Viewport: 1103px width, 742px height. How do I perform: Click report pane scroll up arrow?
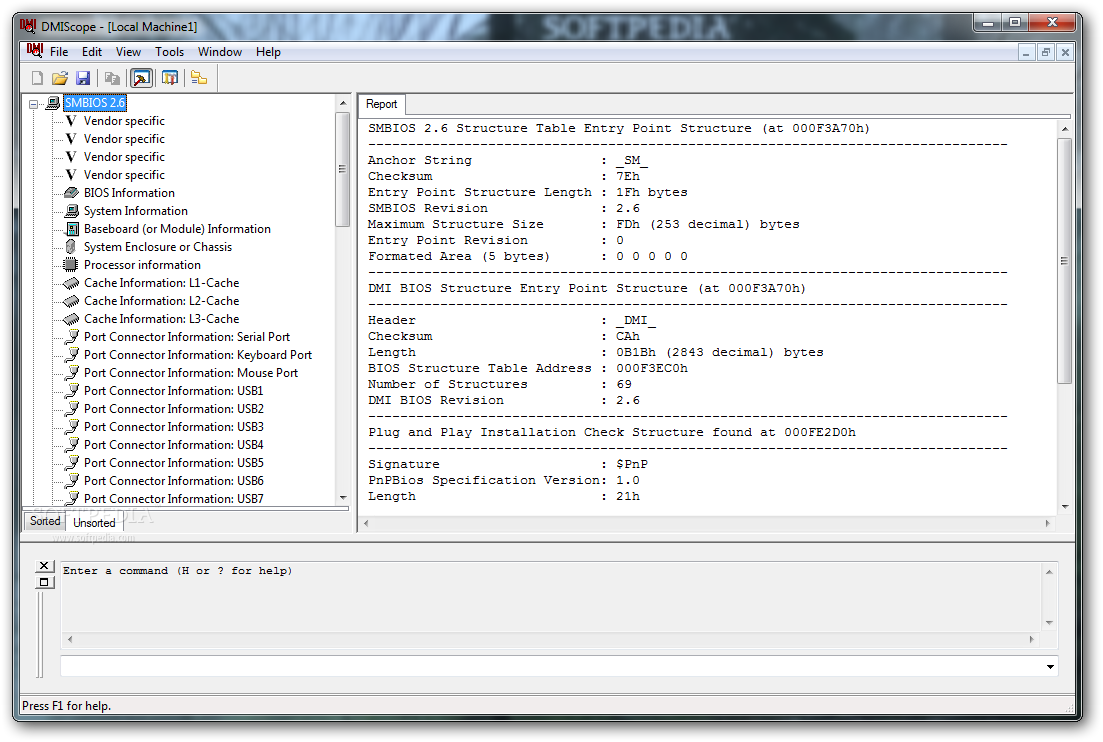[1065, 129]
